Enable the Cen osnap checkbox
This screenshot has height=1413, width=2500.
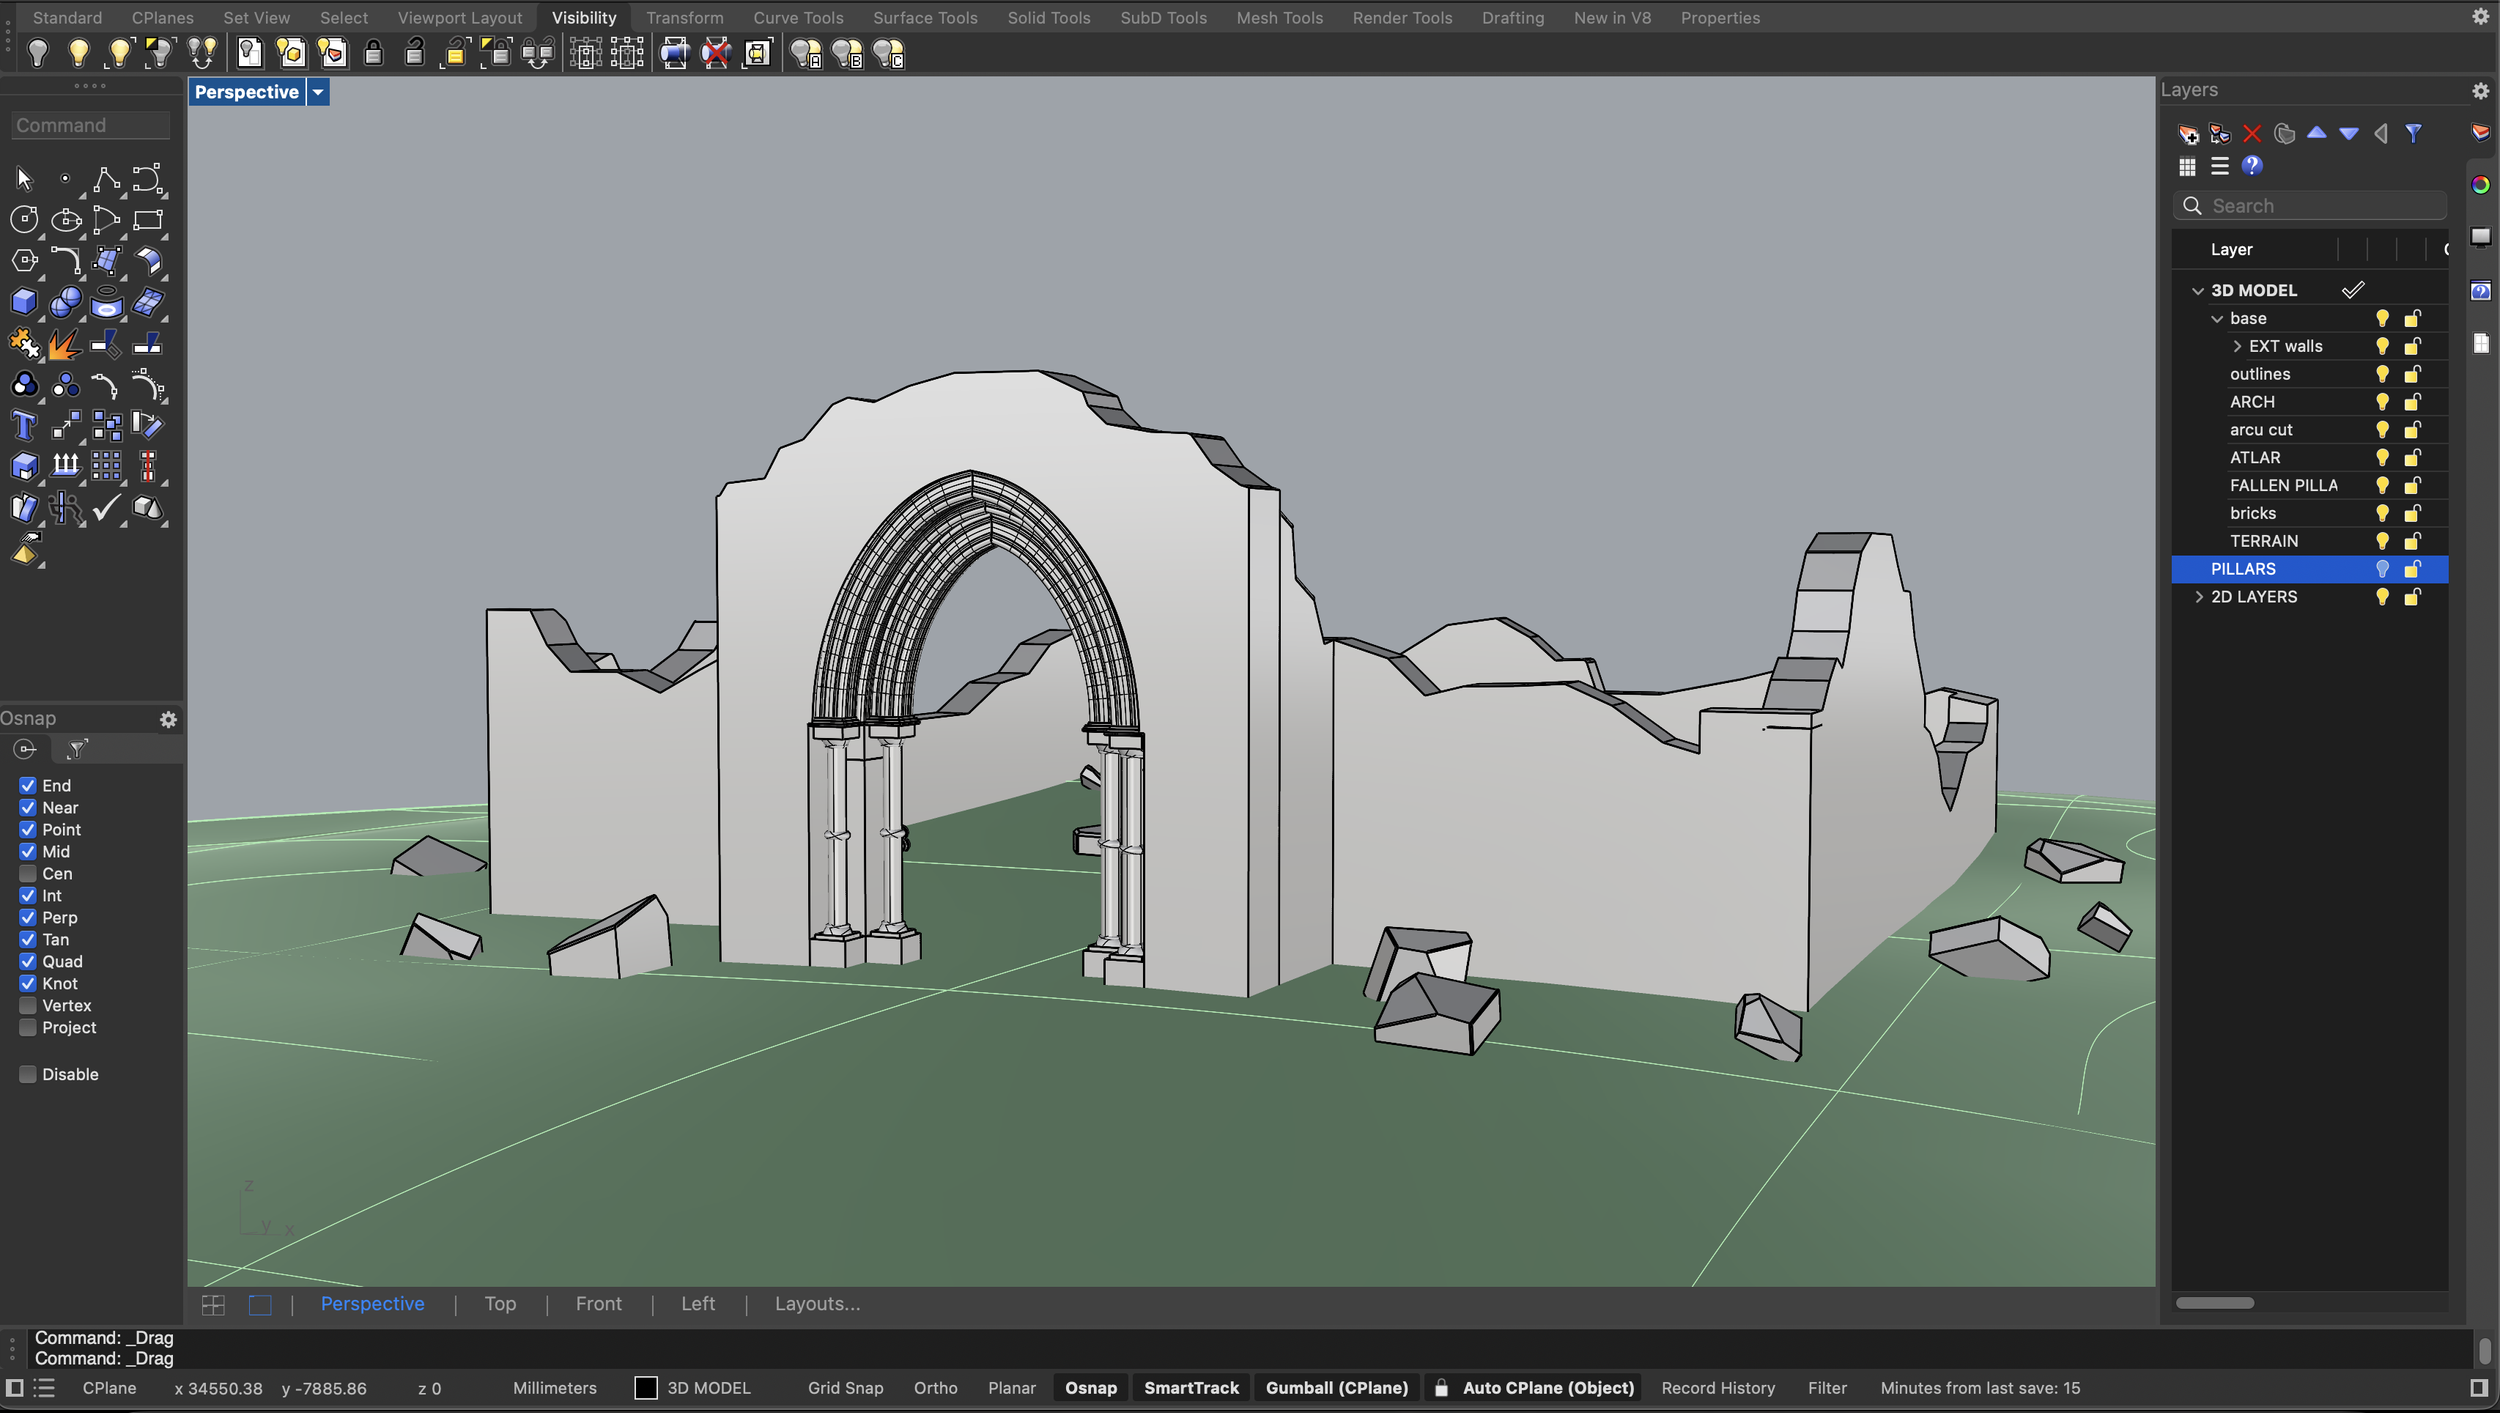pos(28,874)
